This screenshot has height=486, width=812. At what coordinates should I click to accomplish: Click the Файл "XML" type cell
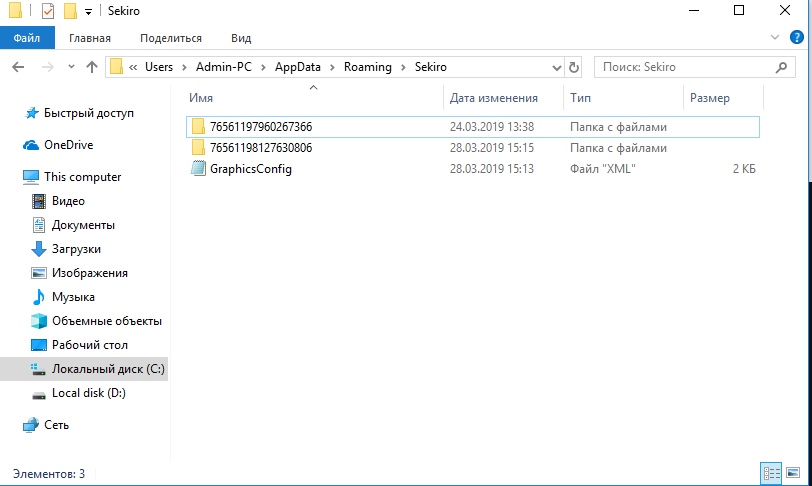pos(602,169)
